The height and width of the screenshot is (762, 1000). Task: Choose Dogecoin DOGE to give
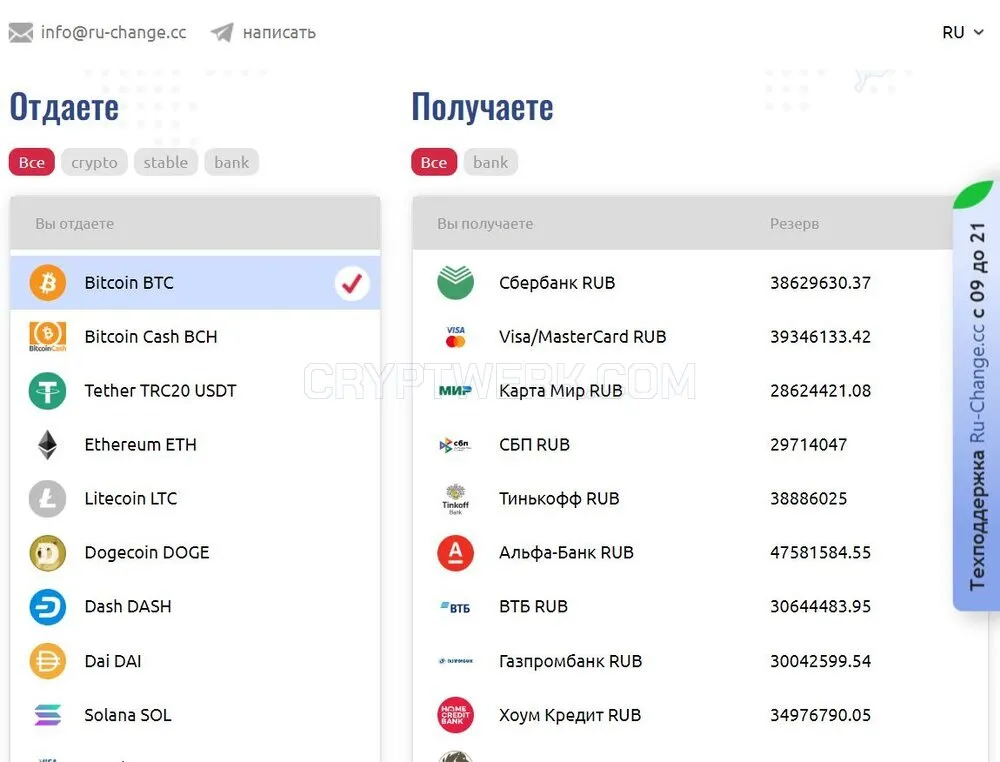click(x=195, y=553)
